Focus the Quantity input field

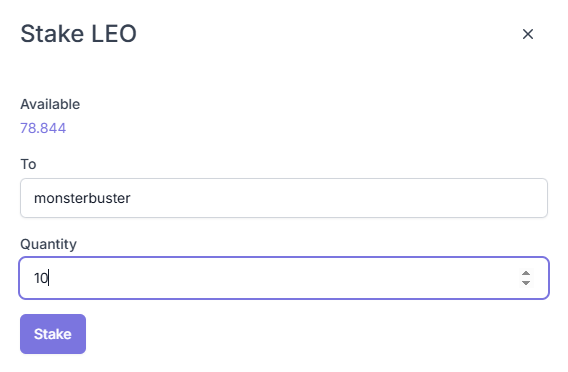(x=284, y=278)
